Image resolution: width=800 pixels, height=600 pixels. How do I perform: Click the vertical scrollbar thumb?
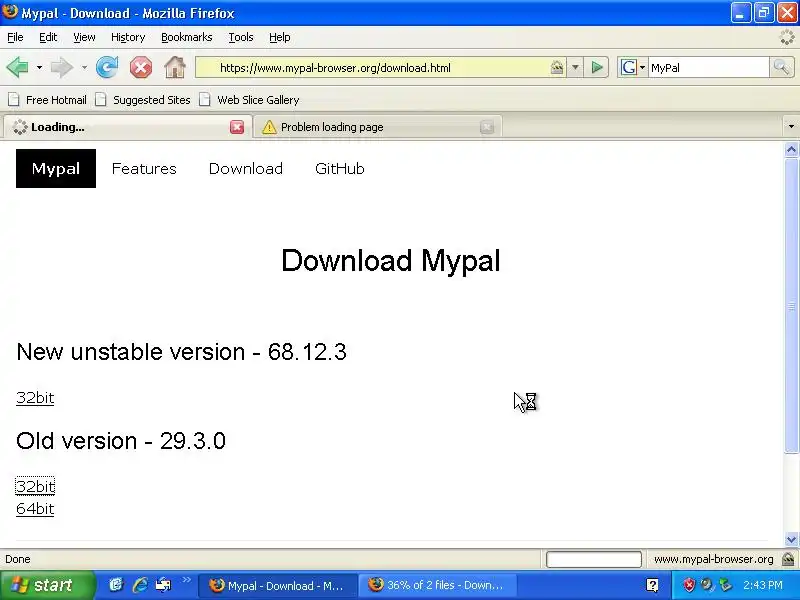pos(791,306)
